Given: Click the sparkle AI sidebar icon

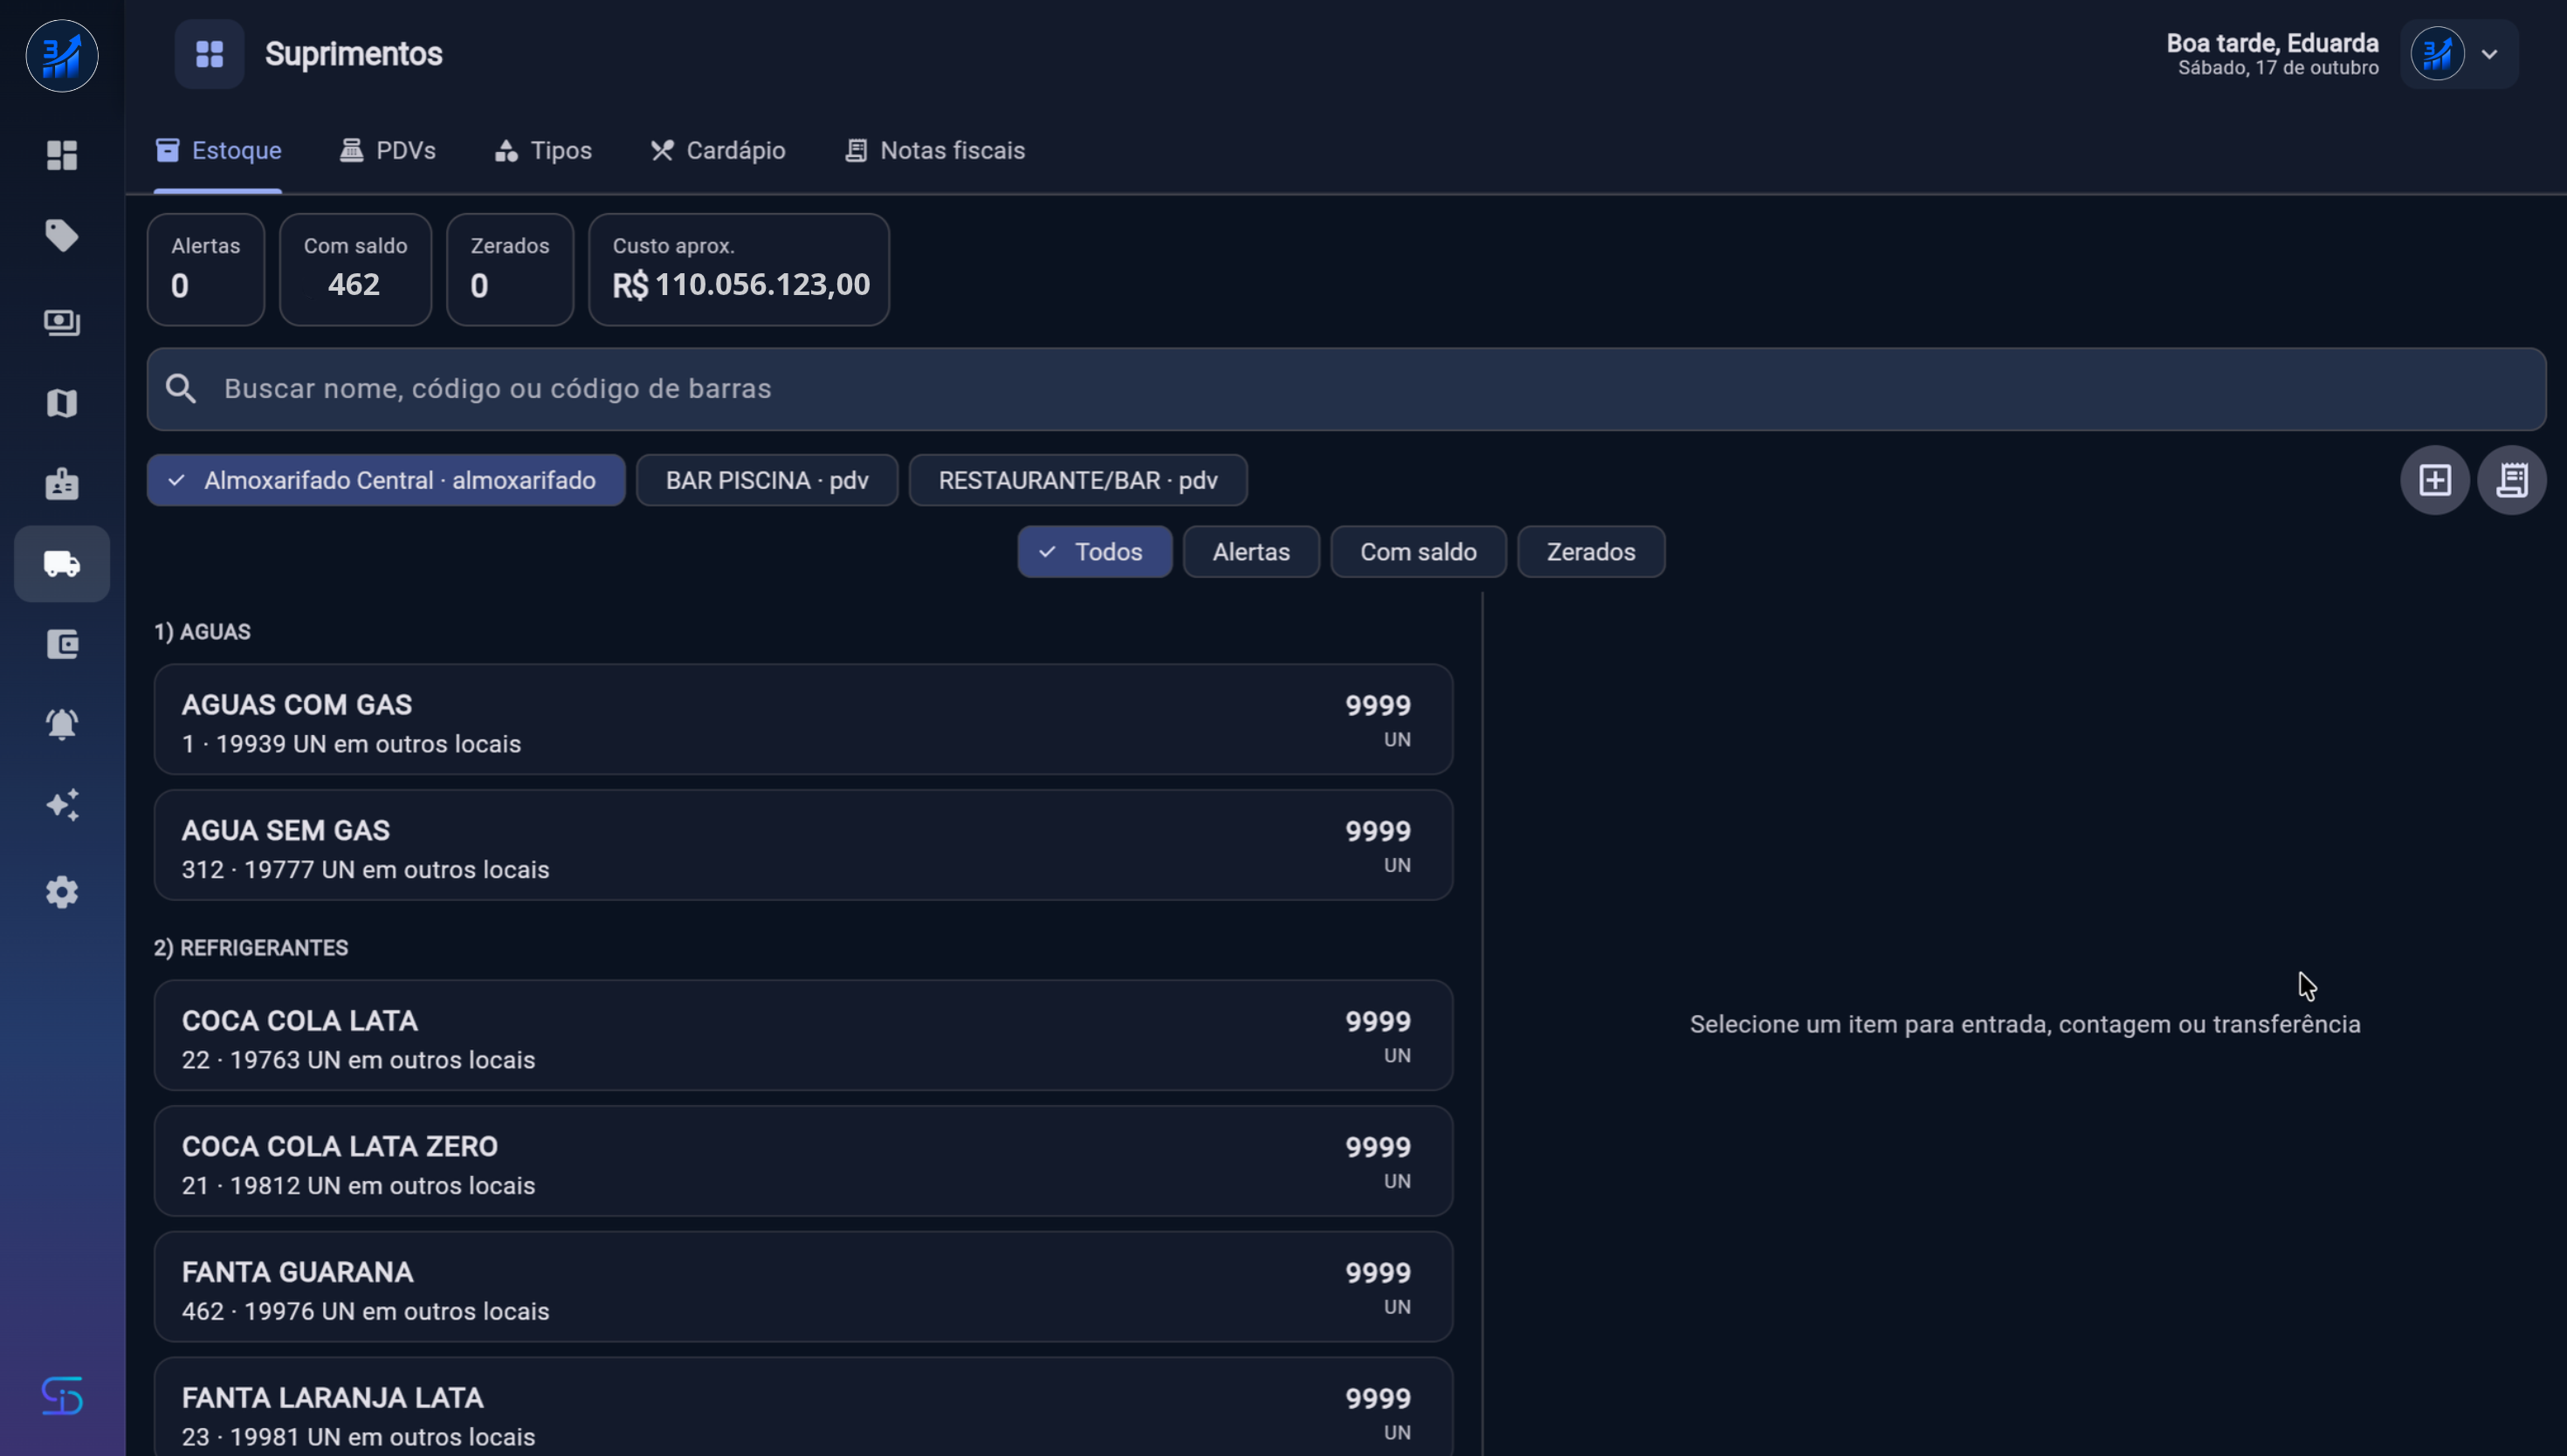Looking at the screenshot, I should pos(62,805).
